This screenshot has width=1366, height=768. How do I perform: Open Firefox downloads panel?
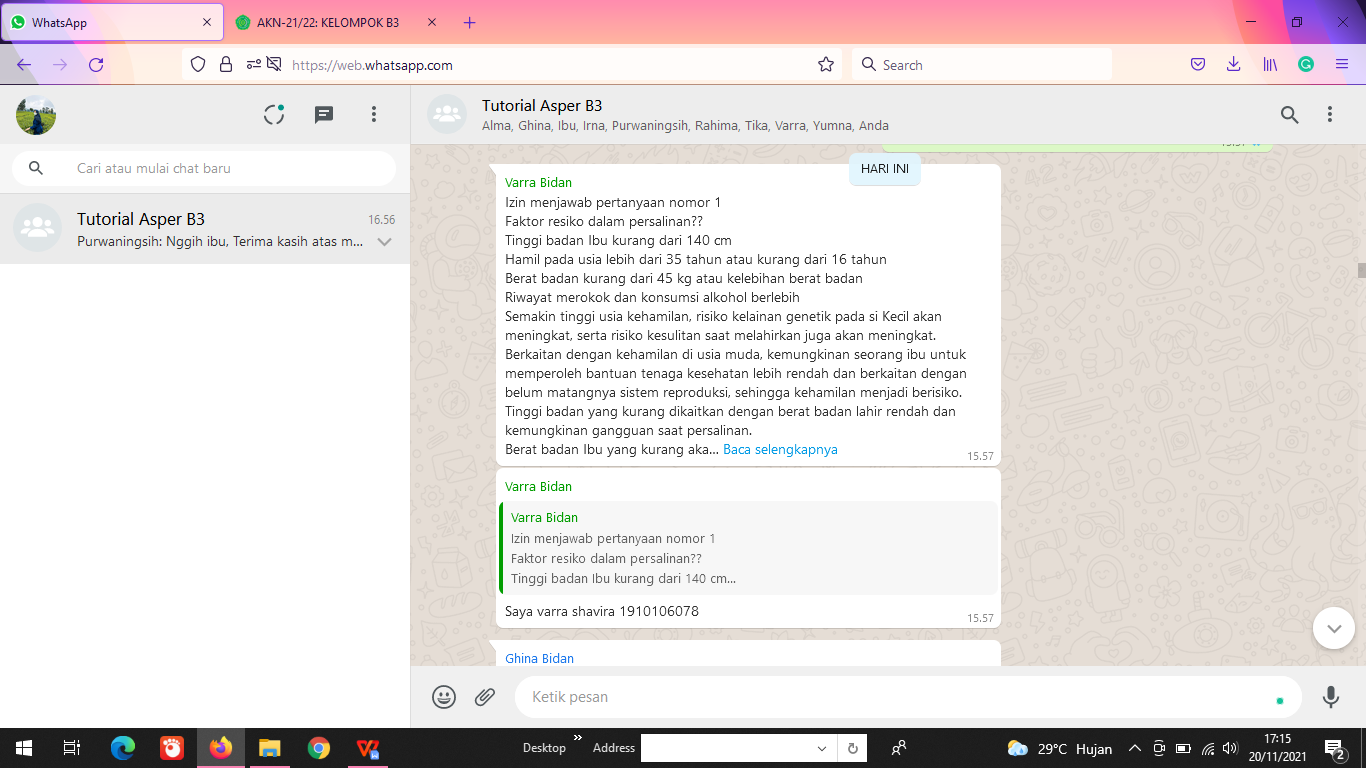tap(1234, 65)
